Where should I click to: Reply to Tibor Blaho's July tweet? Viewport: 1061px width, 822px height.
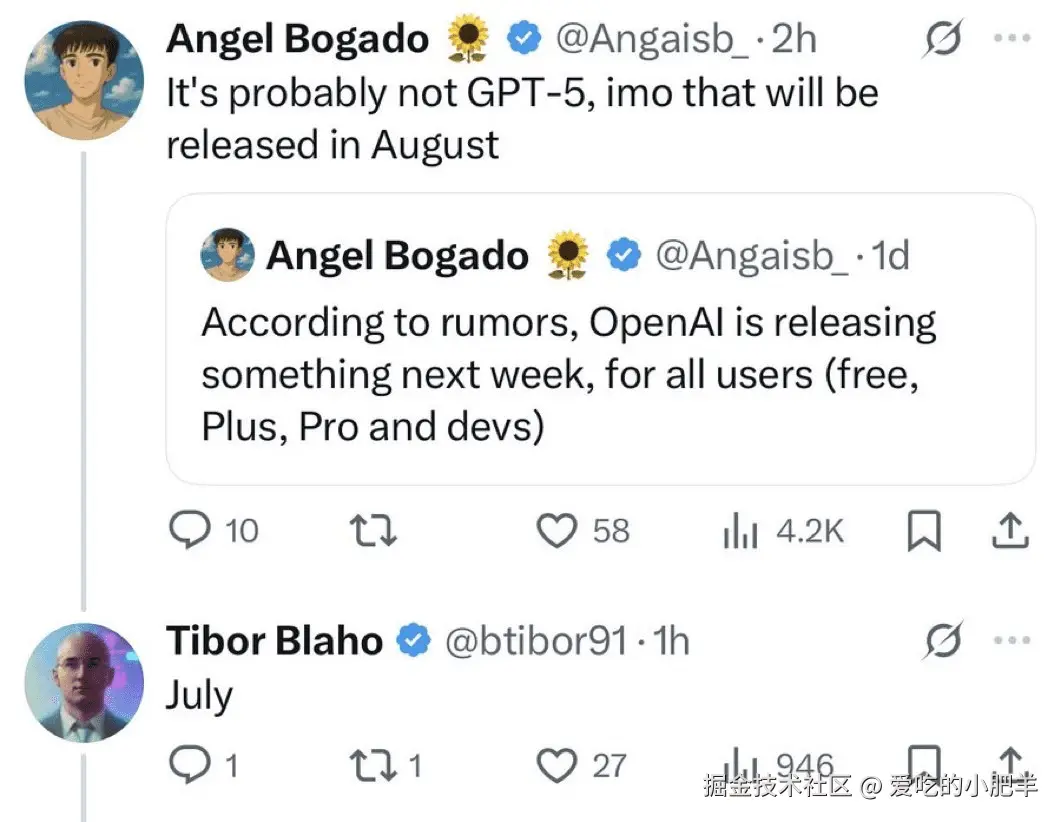click(x=187, y=766)
